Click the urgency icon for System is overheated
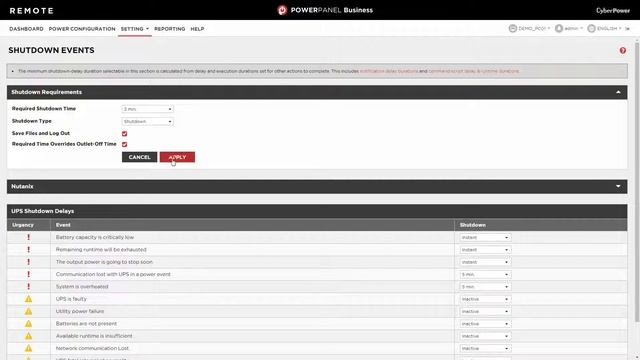The width and height of the screenshot is (640, 360). click(x=29, y=287)
